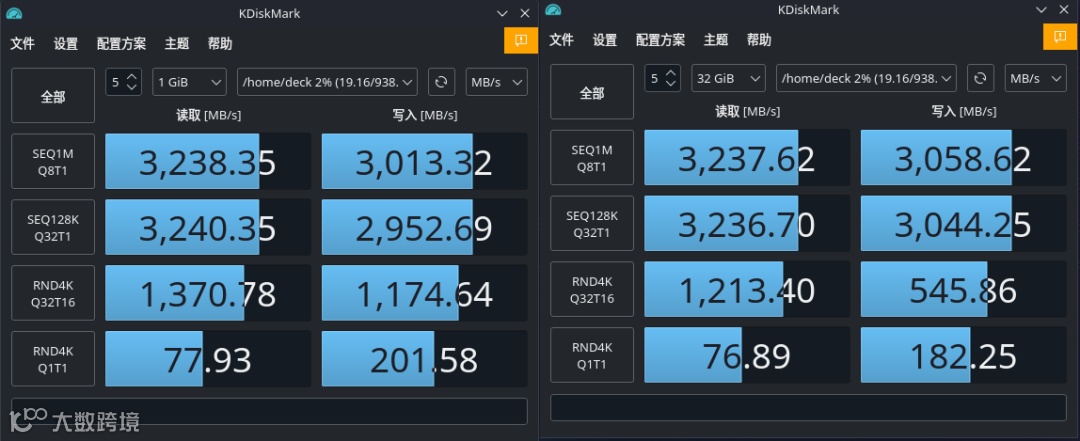Click 写入 [MB/s] header in right window
Image resolution: width=1080 pixels, height=441 pixels.
click(964, 111)
